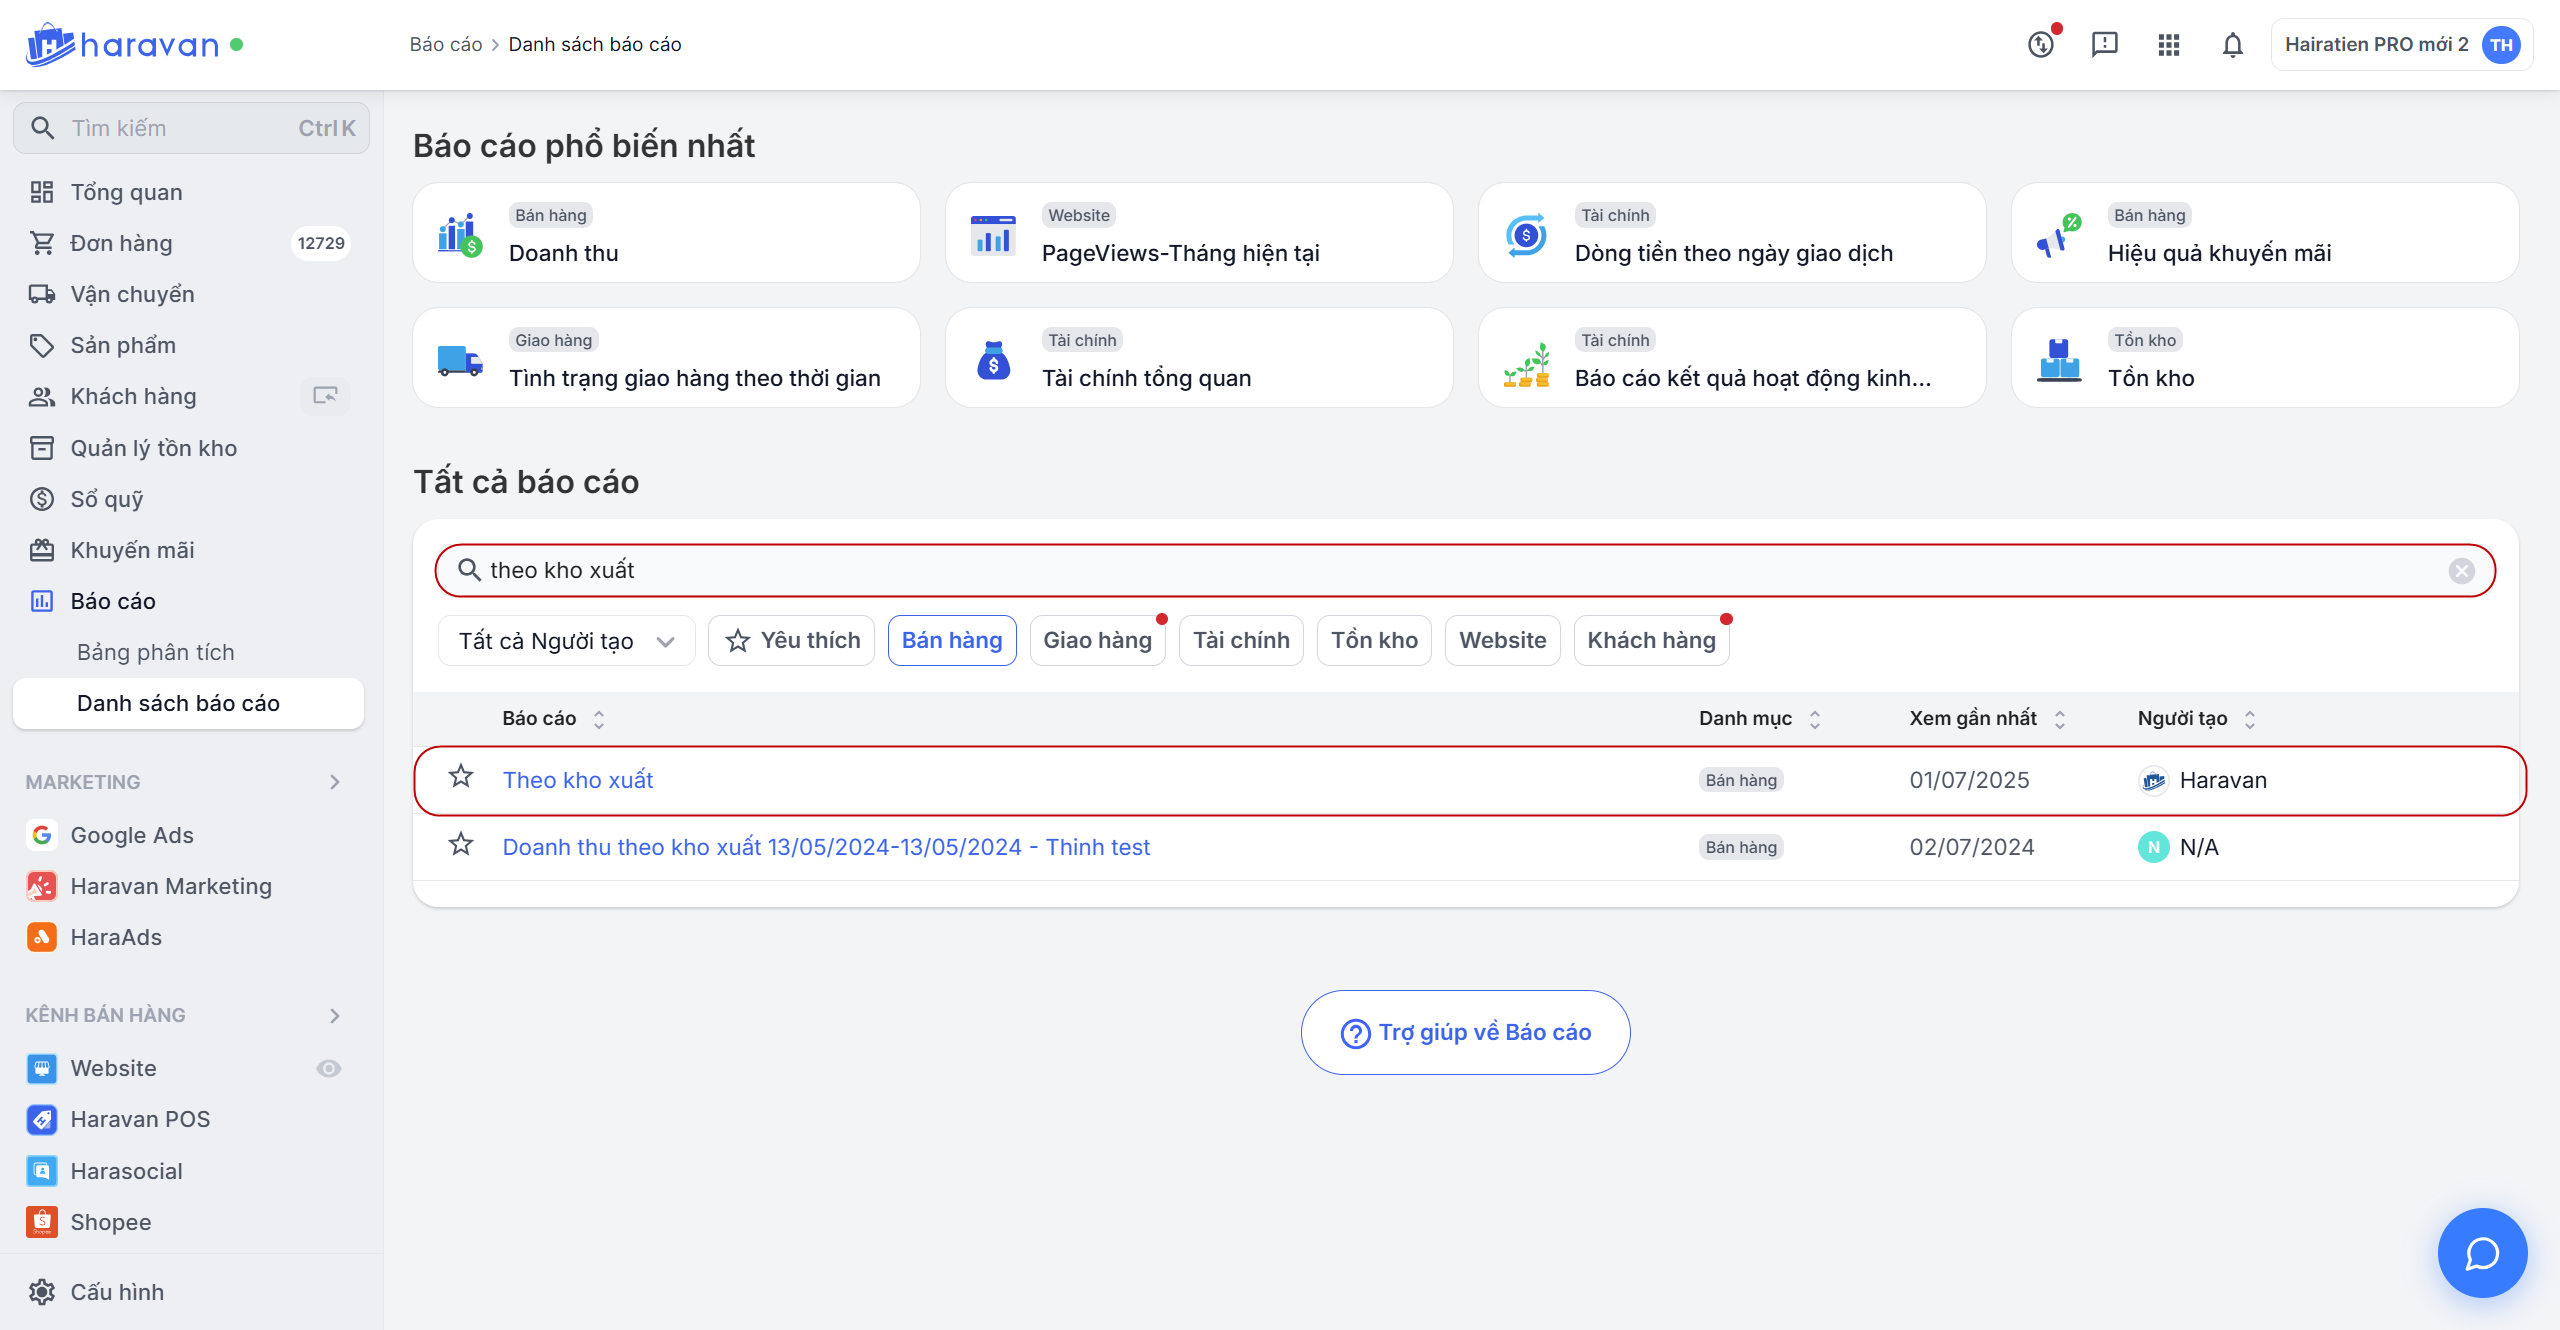Open the apps grid icon
The width and height of the screenshot is (2560, 1330).
pos(2168,45)
